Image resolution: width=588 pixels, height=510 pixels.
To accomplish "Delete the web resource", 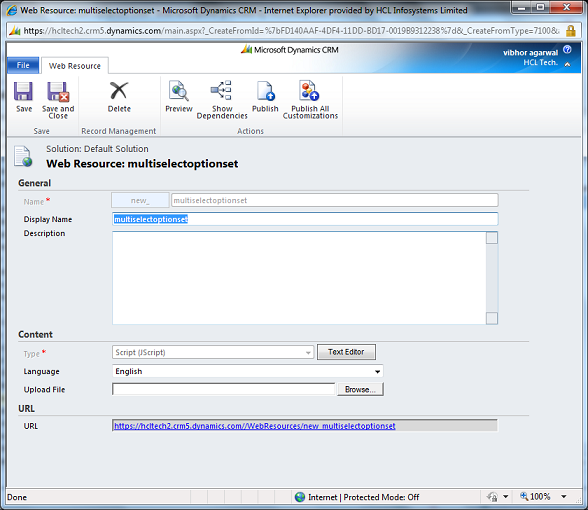I will [x=119, y=97].
